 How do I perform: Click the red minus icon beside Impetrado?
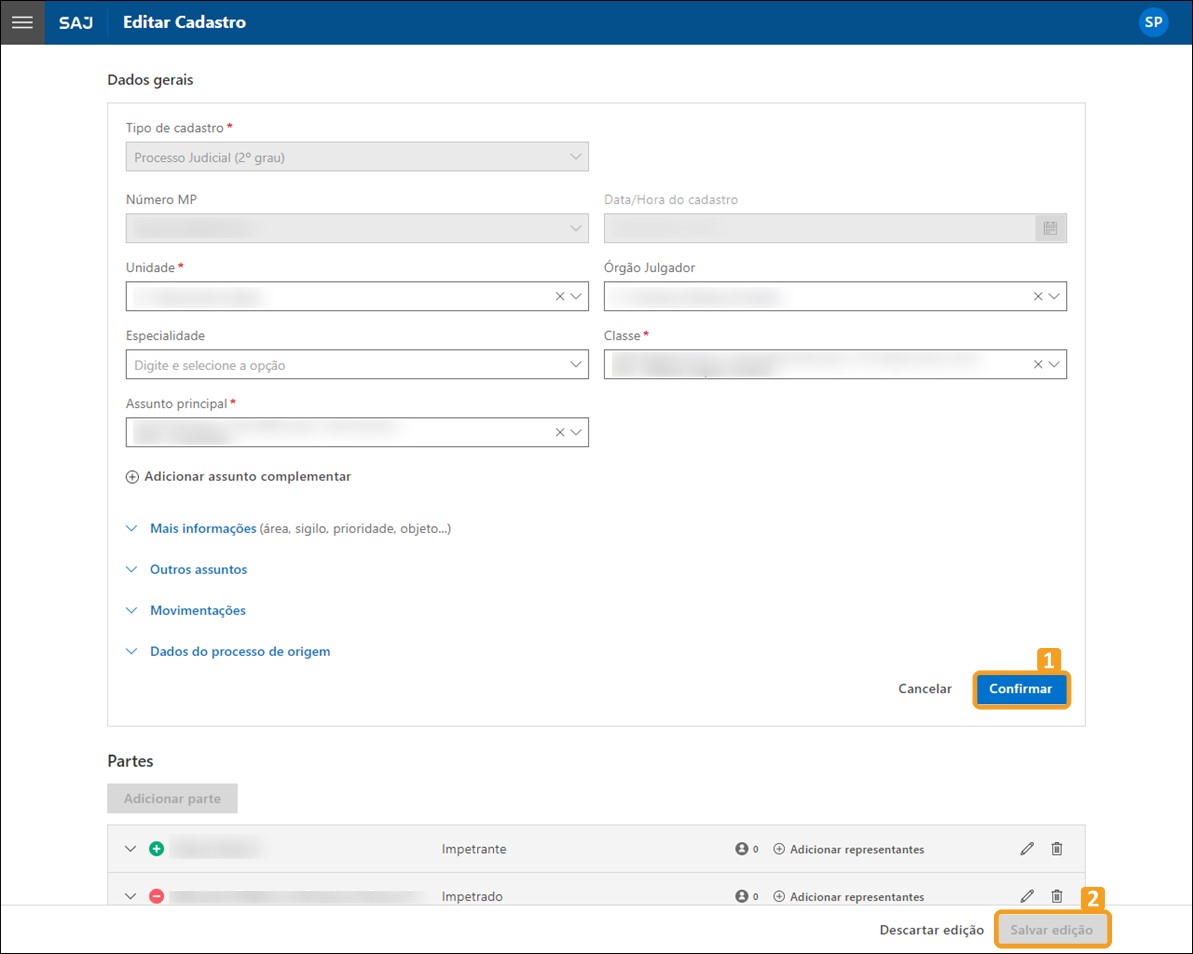point(156,896)
